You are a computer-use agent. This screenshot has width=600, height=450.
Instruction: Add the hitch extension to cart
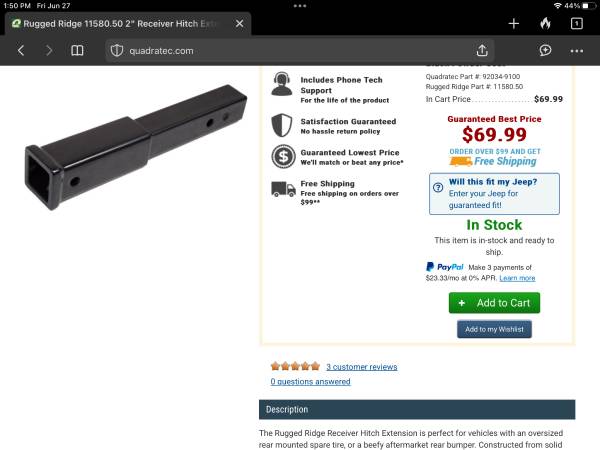(494, 303)
